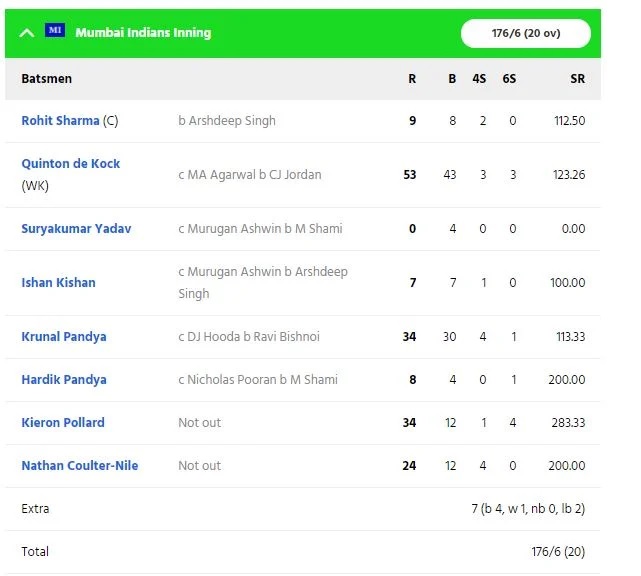Open Rohit Sharma's player profile
The image size is (641, 576).
click(60, 120)
